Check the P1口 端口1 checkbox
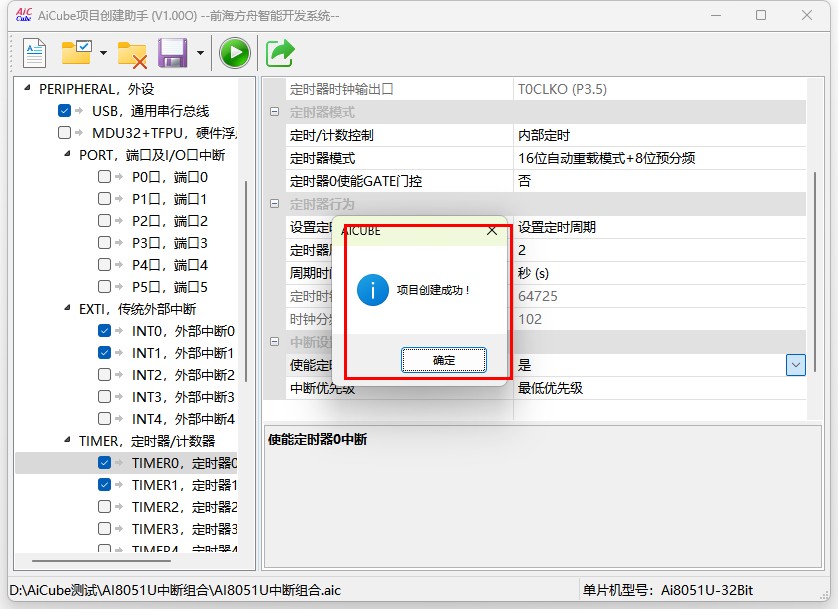The height and width of the screenshot is (609, 838). 104,199
